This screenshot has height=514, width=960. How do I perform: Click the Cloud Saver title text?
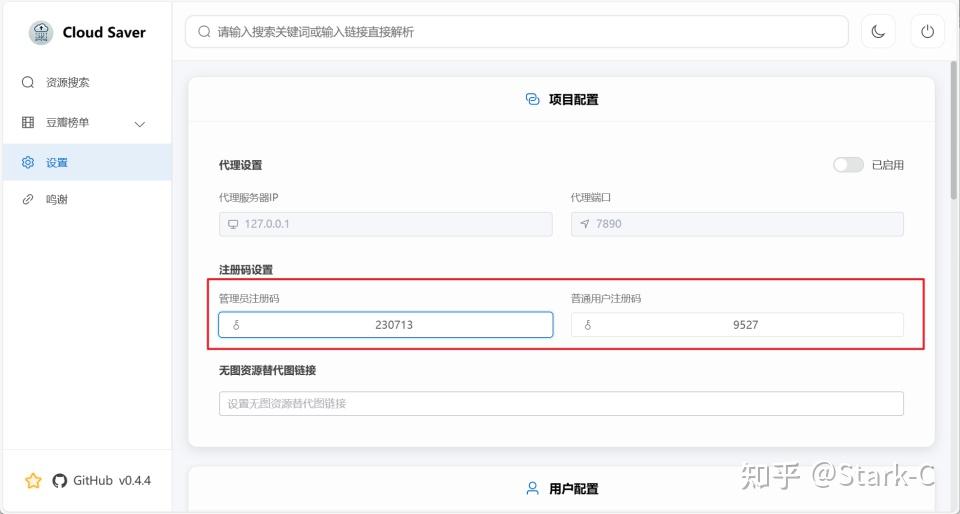point(104,32)
